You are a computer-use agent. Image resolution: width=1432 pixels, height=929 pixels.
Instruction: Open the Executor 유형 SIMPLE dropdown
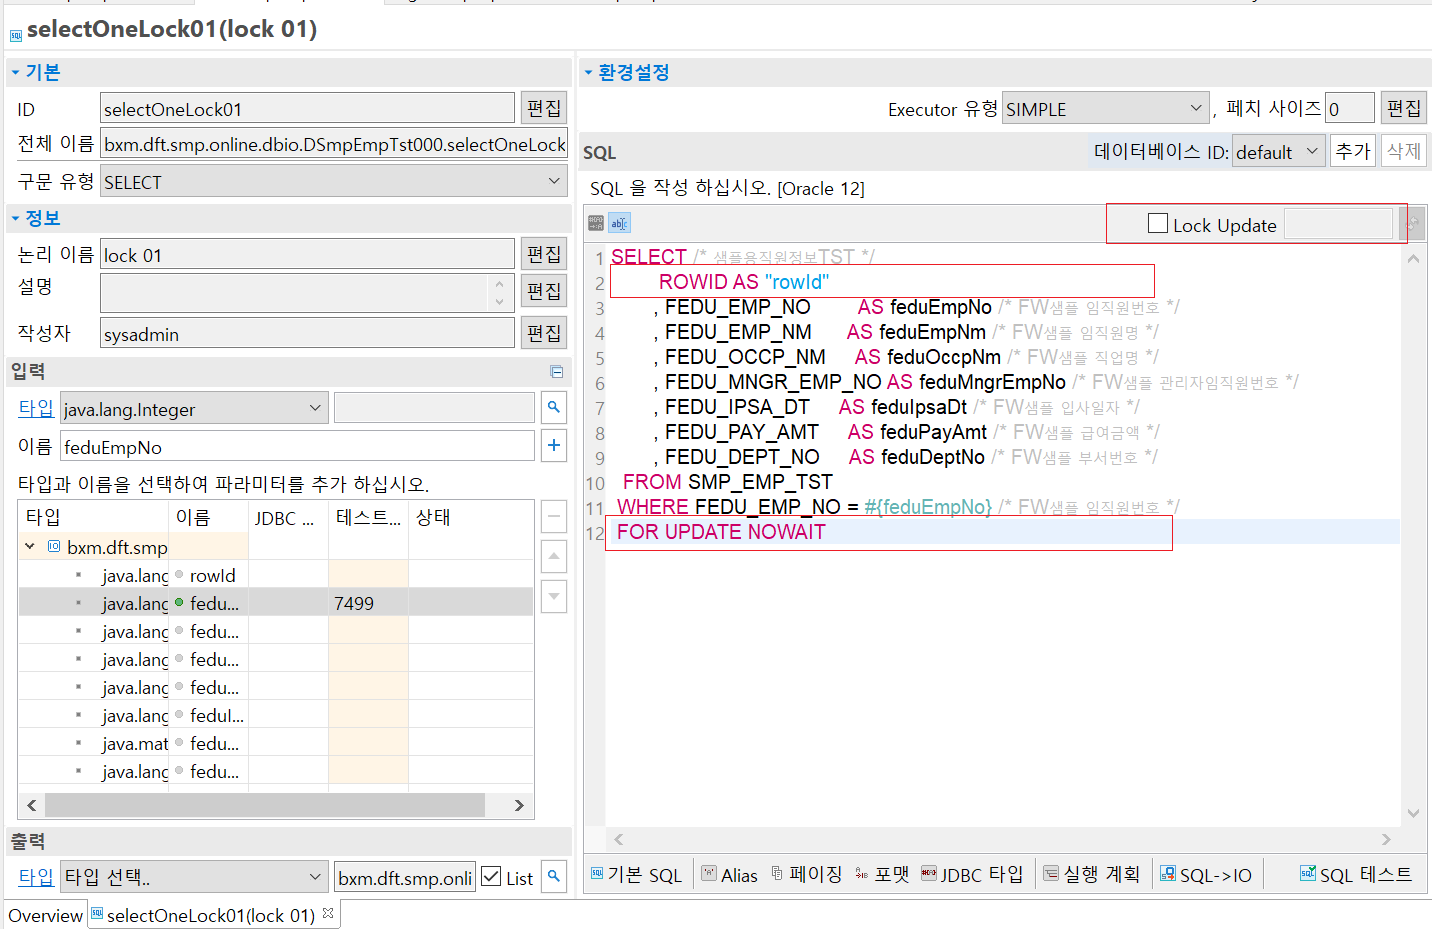[1105, 109]
